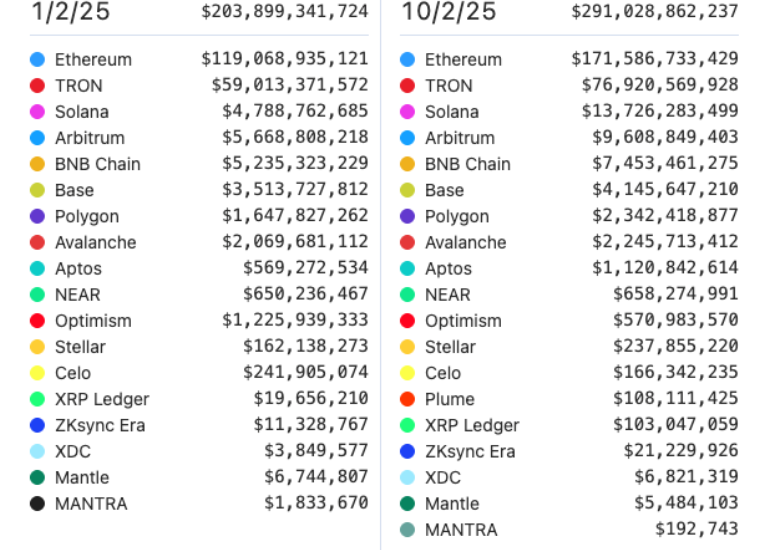The image size is (760, 550).
Task: Click the red TRON dot under 10/2/25
Action: (x=408, y=86)
